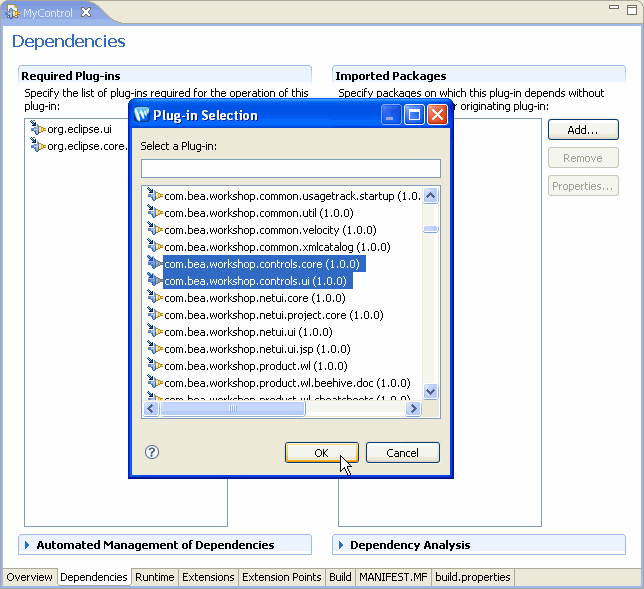Select com.bea.workshop.common.xmlcatalog (1.0.0) entry
Image resolution: width=644 pixels, height=589 pixels.
(x=277, y=247)
